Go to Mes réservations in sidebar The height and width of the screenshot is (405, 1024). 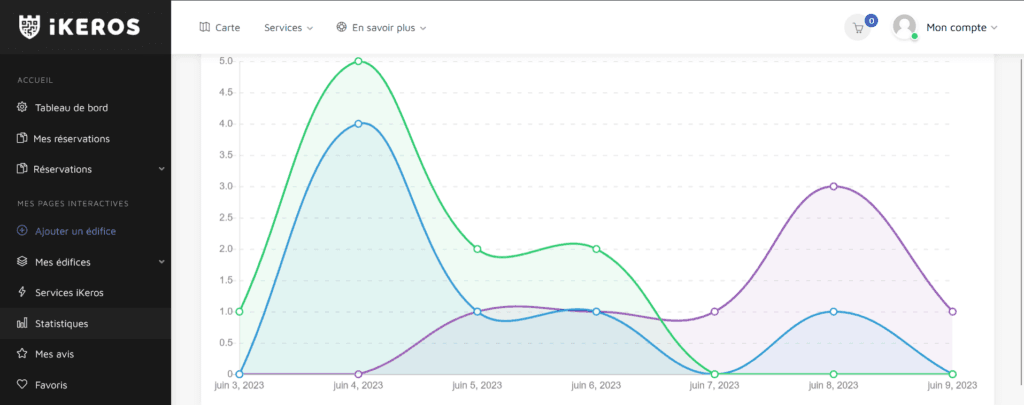click(x=71, y=139)
